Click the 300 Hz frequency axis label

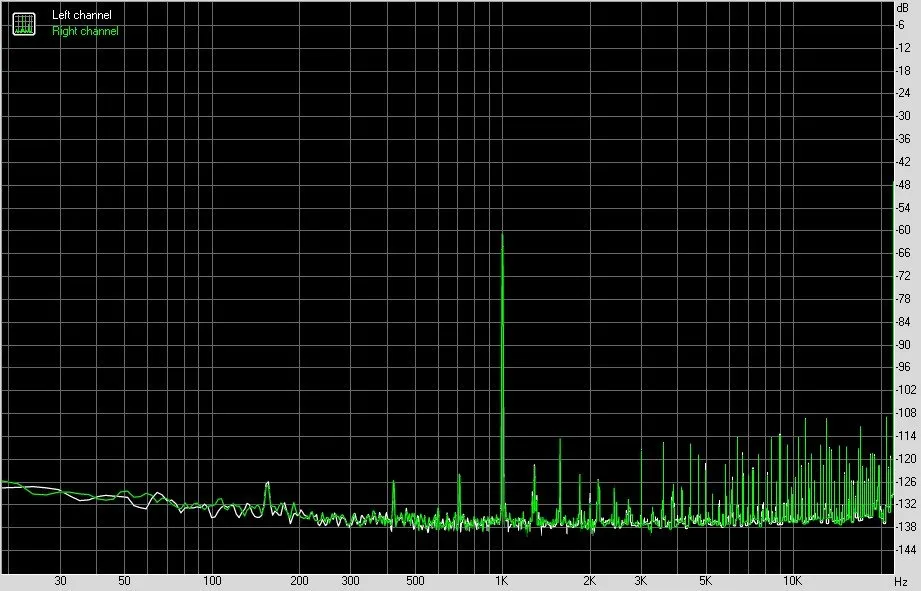(x=350, y=581)
